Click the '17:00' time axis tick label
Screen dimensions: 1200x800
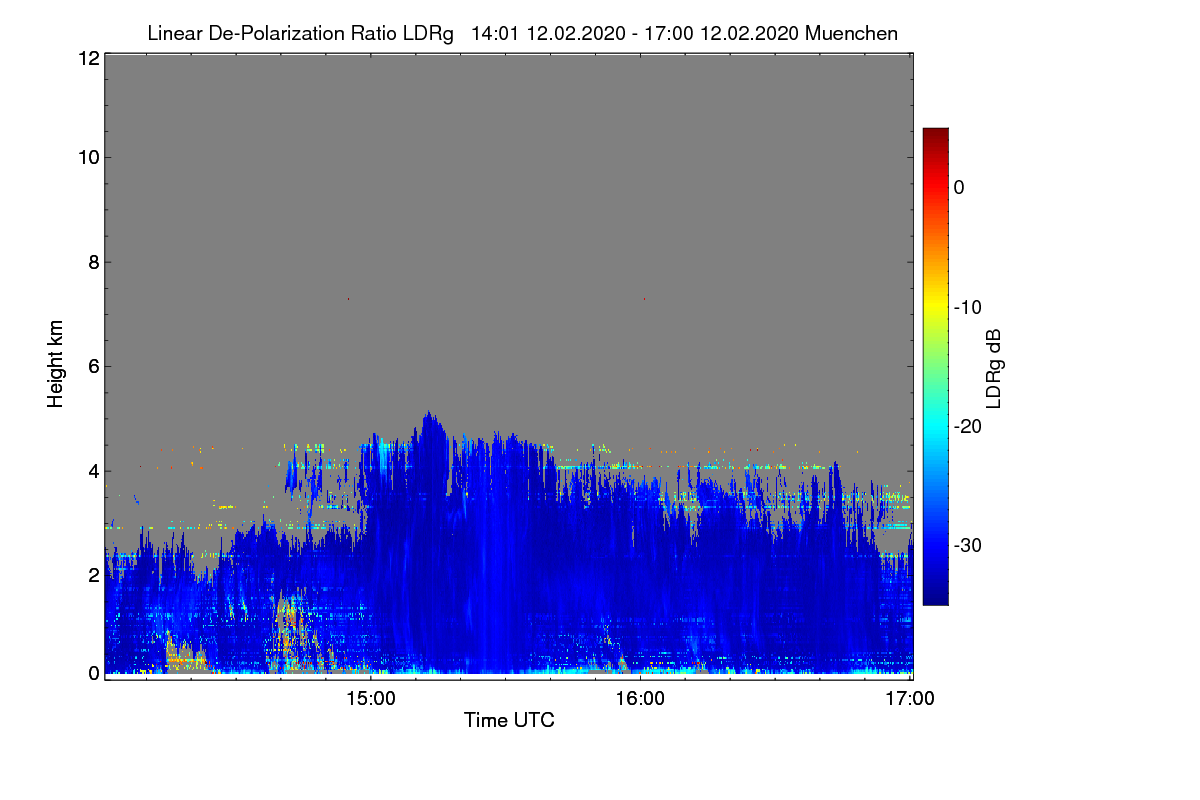911,699
